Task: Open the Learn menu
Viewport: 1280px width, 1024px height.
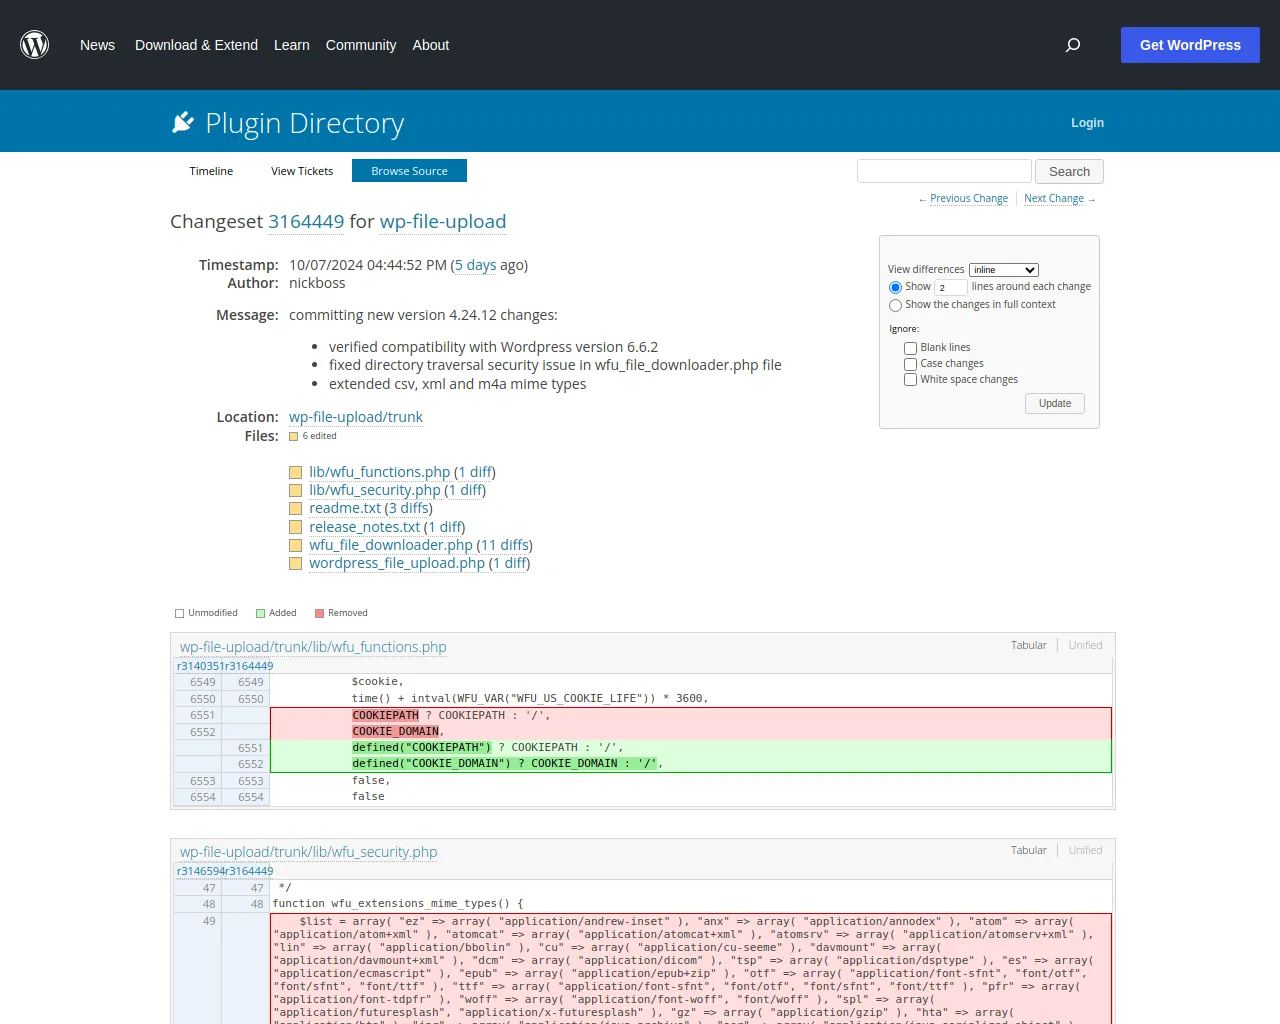Action: tap(292, 45)
